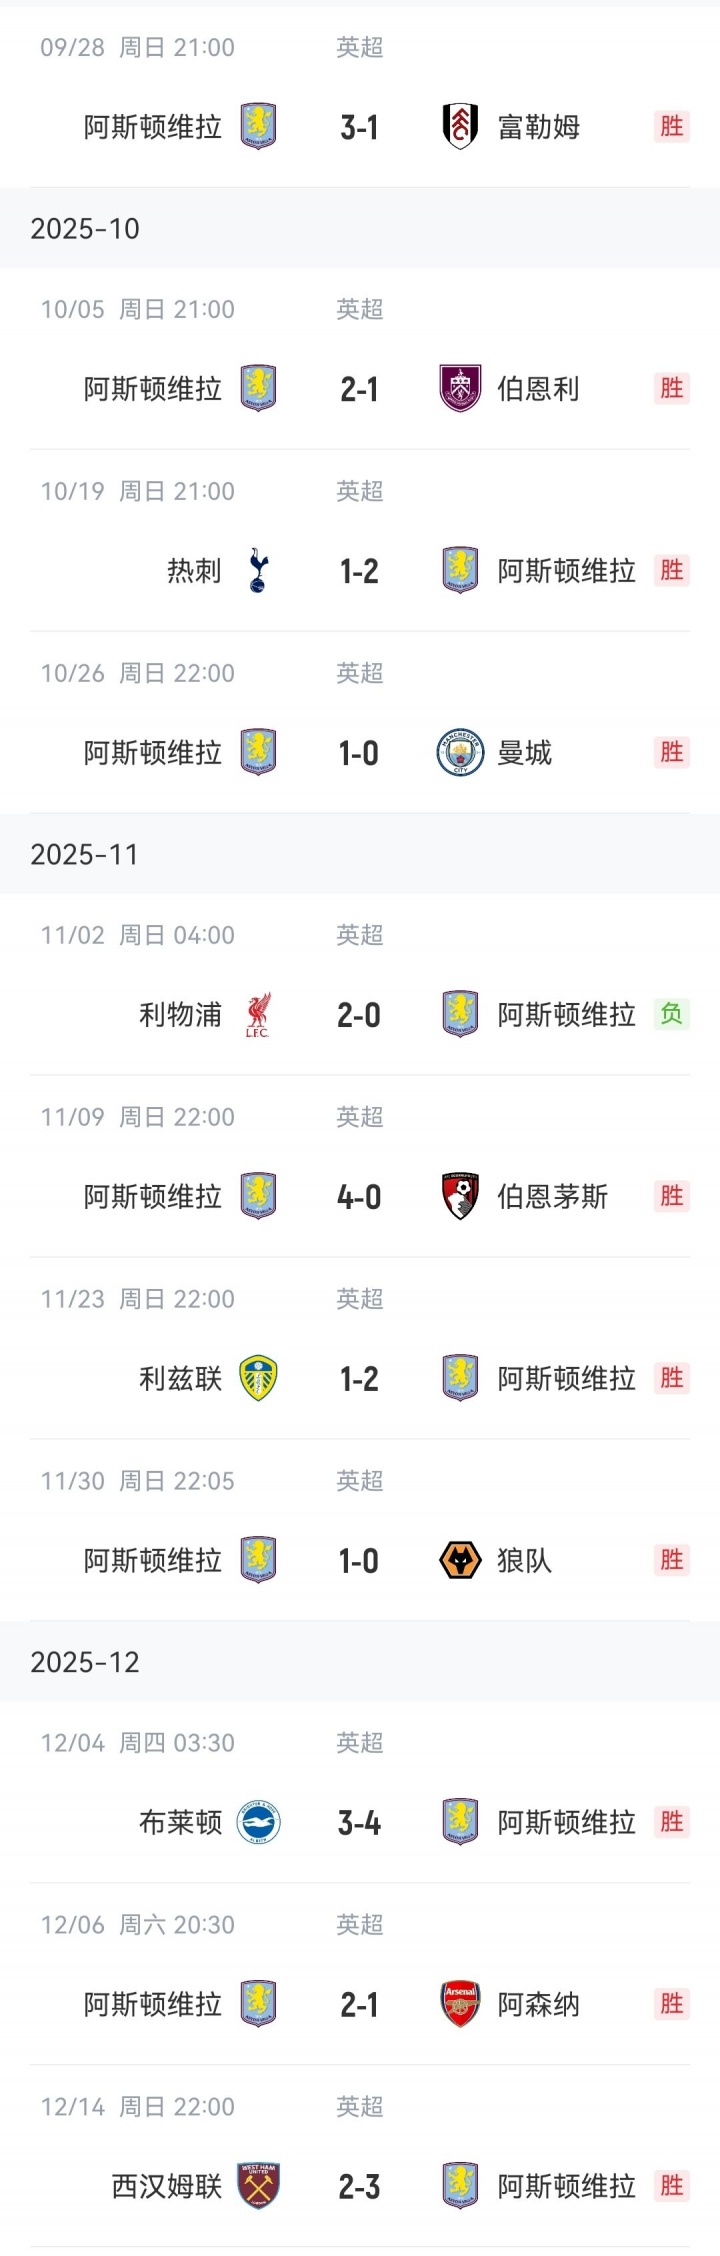Click the Leeds United badge

click(258, 1379)
